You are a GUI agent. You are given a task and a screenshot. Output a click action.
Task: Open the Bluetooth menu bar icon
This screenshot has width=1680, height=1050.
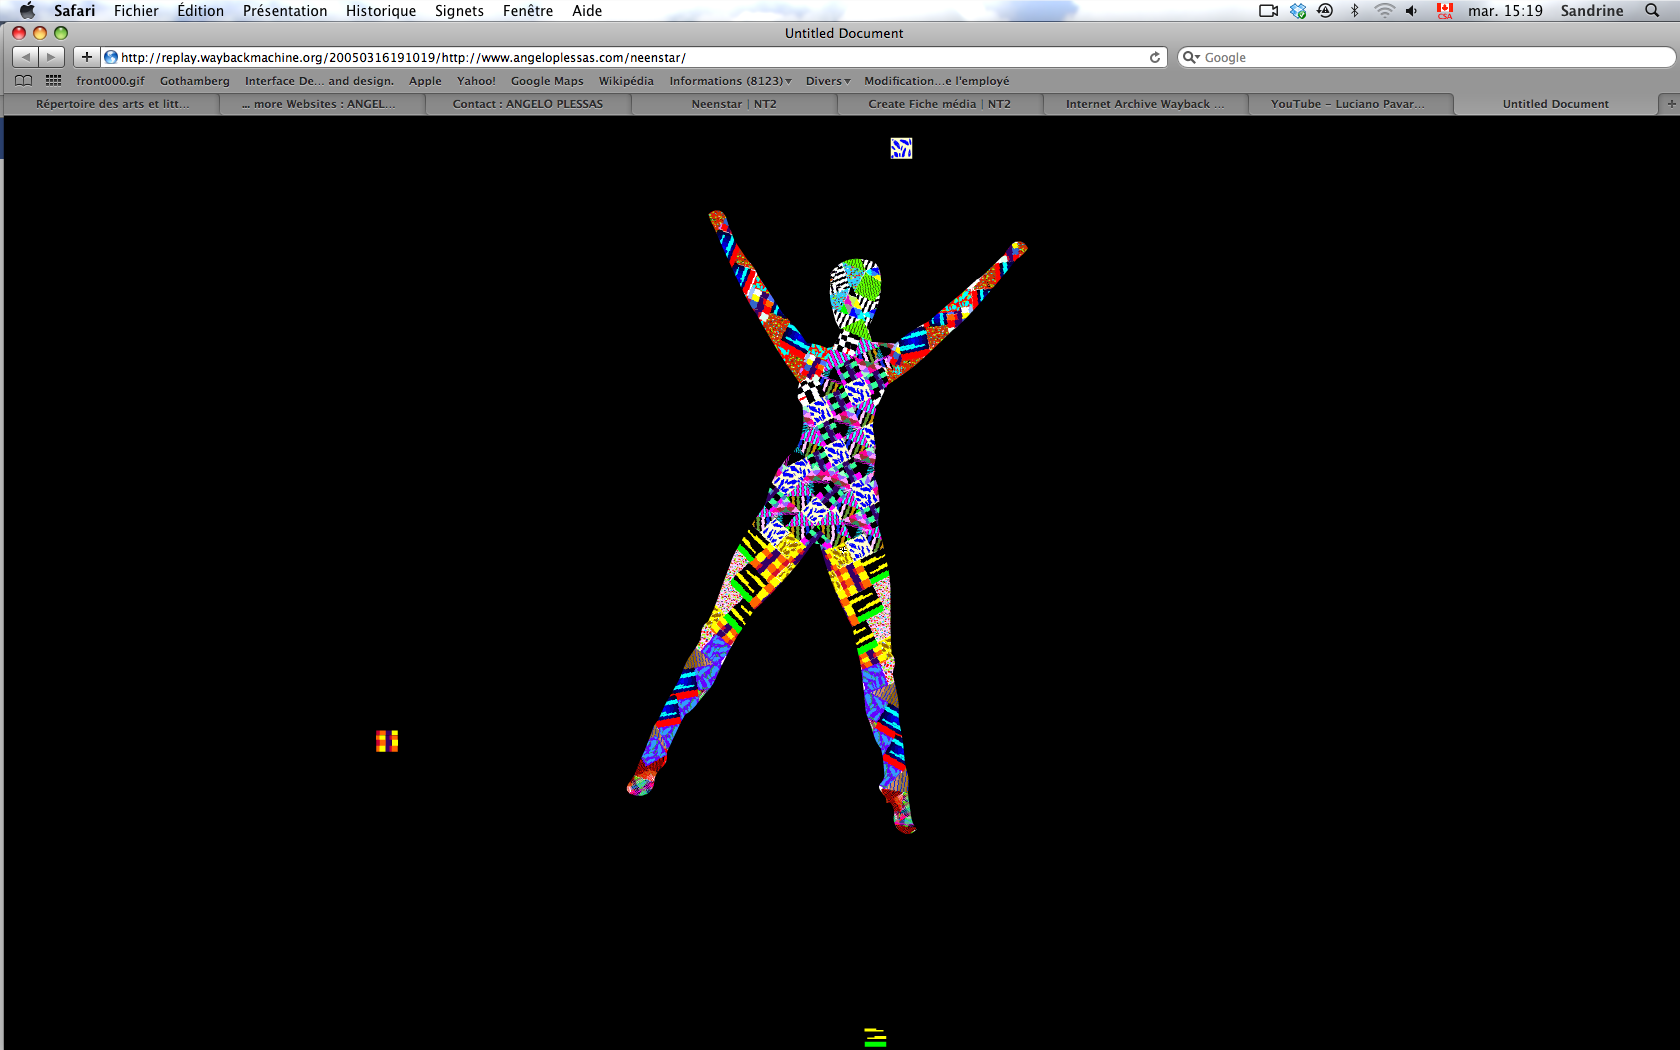click(x=1355, y=11)
